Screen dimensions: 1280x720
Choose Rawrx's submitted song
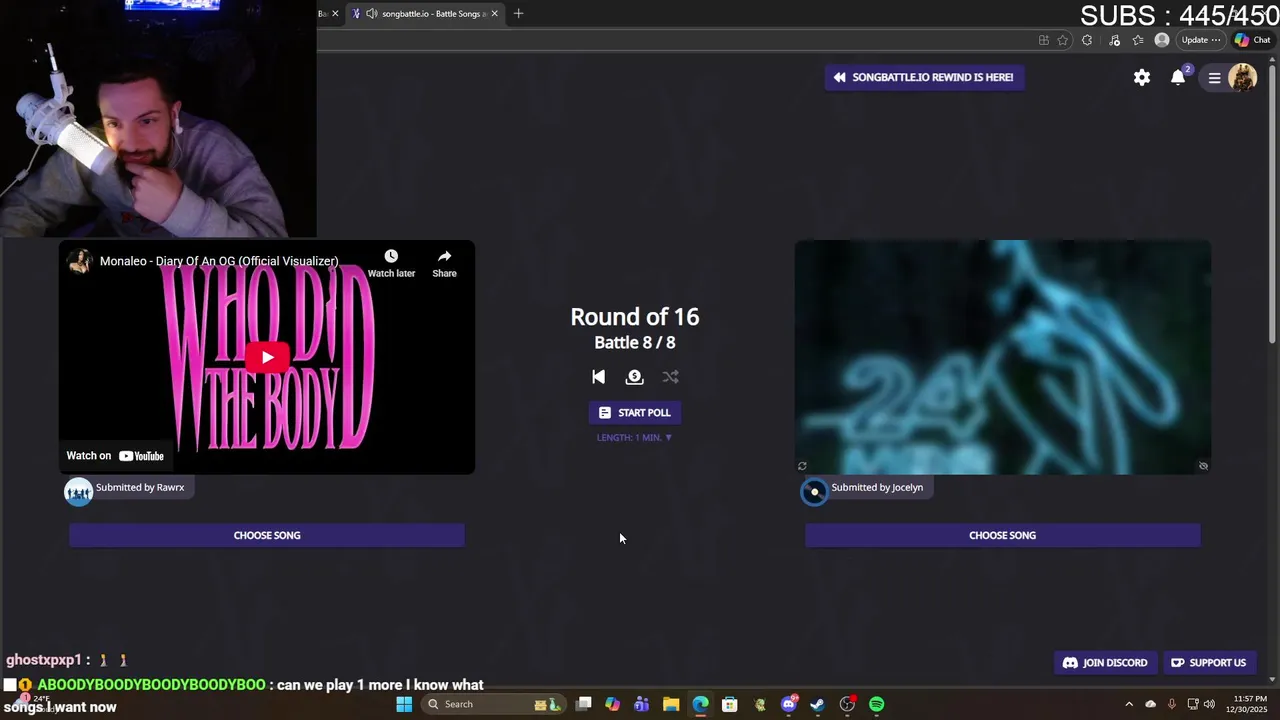pos(267,535)
